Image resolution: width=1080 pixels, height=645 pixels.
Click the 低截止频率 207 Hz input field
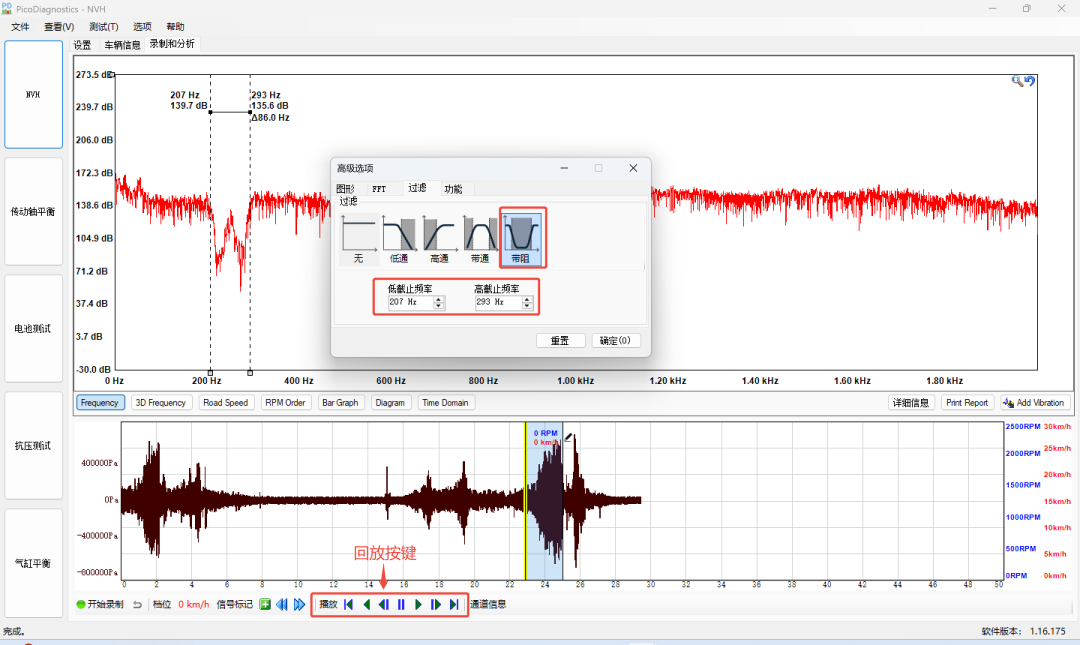point(411,303)
